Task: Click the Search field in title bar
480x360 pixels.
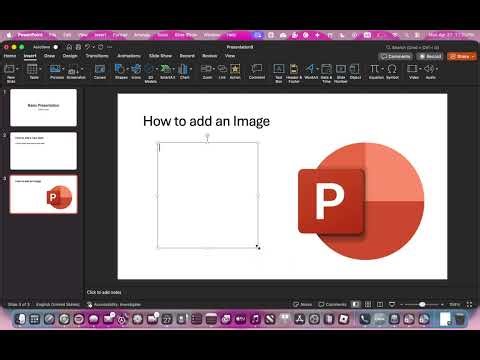Action: tap(412, 47)
